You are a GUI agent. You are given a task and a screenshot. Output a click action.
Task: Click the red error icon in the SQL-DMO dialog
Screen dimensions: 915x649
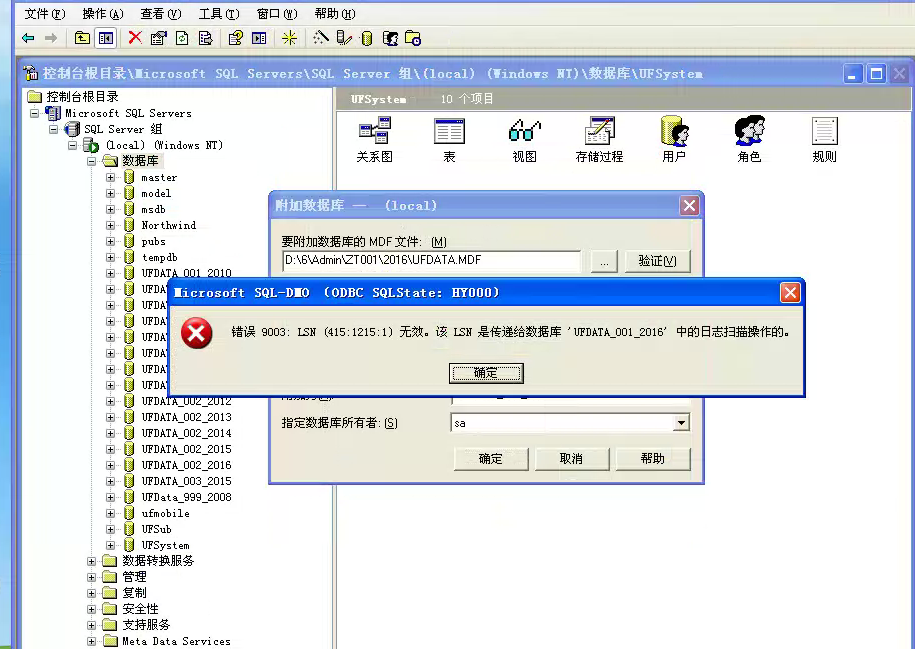(x=197, y=333)
